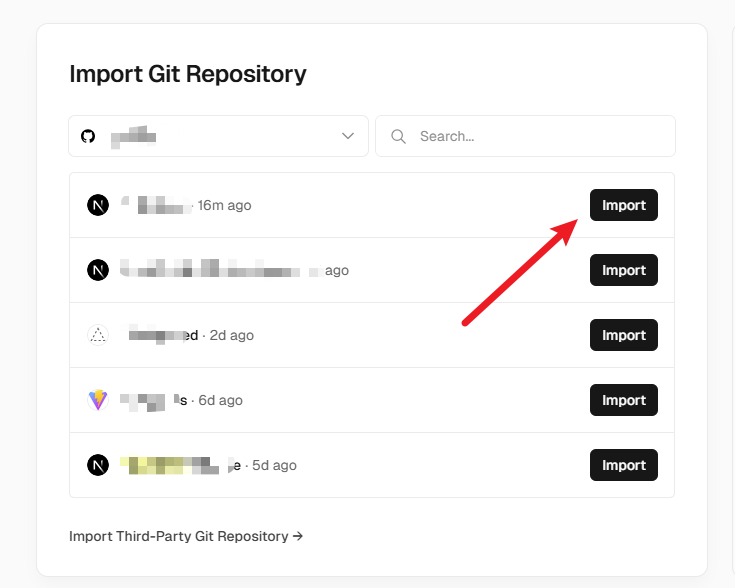Click the magnifying glass search icon
The height and width of the screenshot is (588, 735).
[398, 136]
